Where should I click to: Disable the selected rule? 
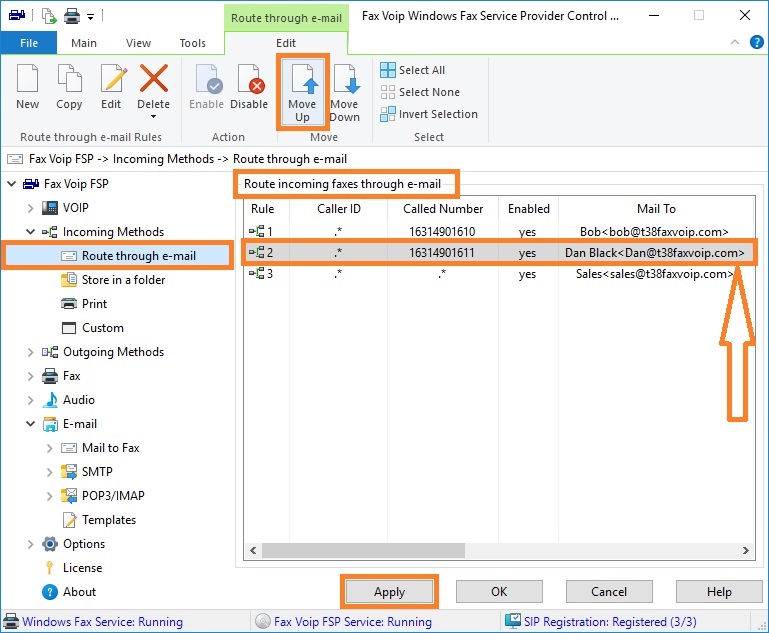[249, 87]
